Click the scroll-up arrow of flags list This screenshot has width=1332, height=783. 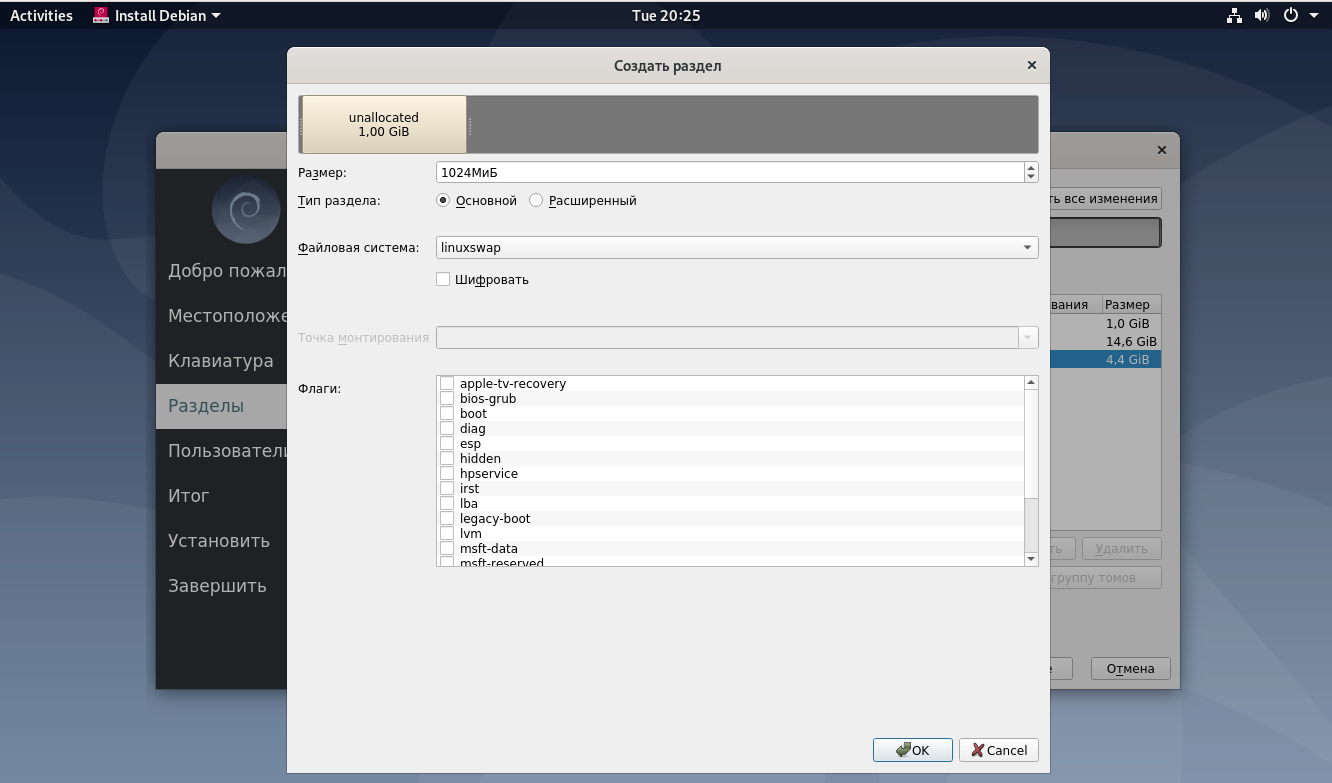[x=1031, y=383]
